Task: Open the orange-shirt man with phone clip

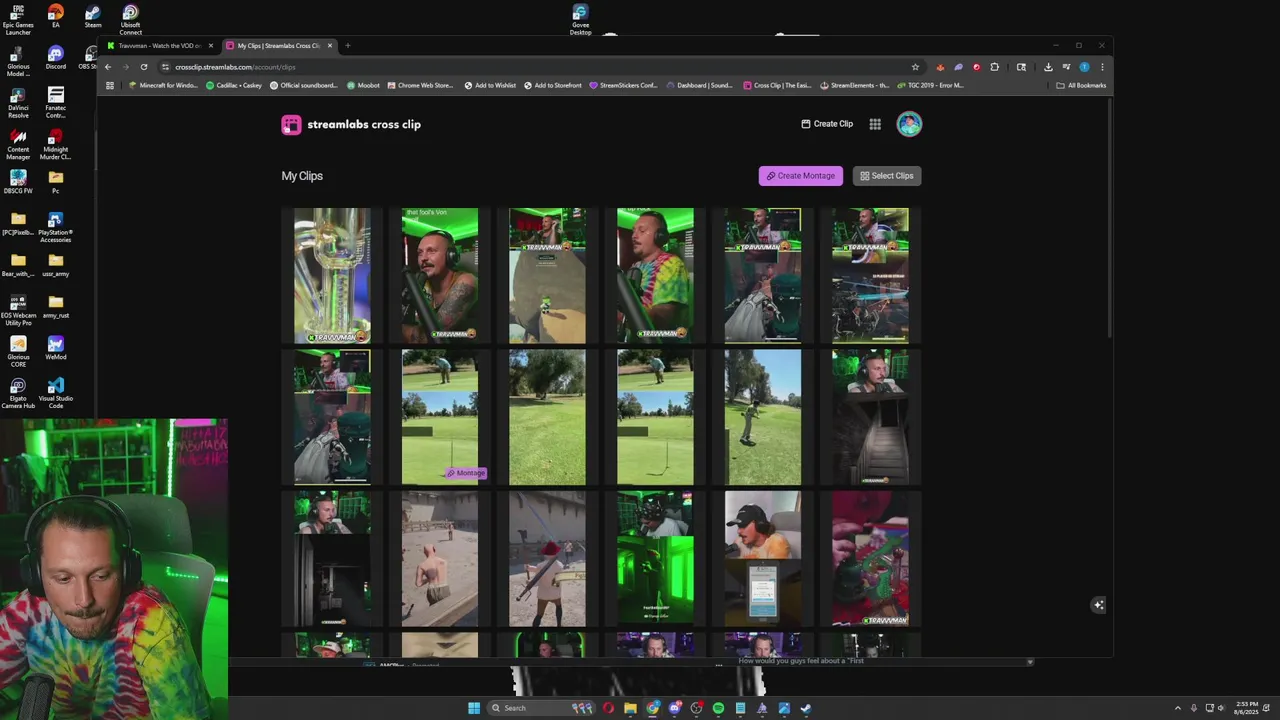Action: point(762,558)
